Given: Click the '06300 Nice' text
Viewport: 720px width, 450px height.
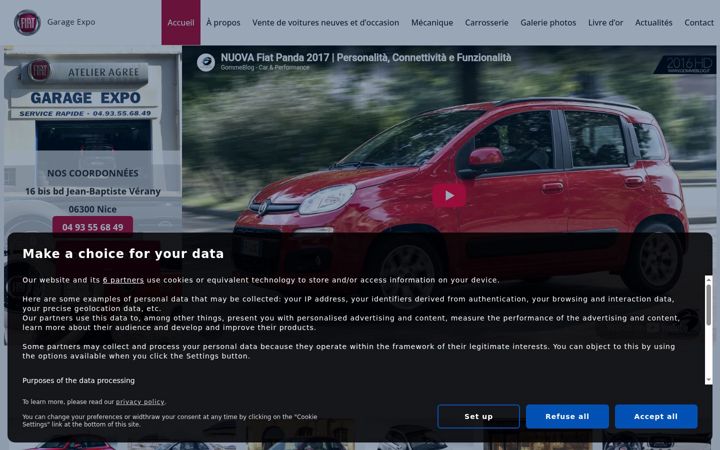Looking at the screenshot, I should point(93,209).
